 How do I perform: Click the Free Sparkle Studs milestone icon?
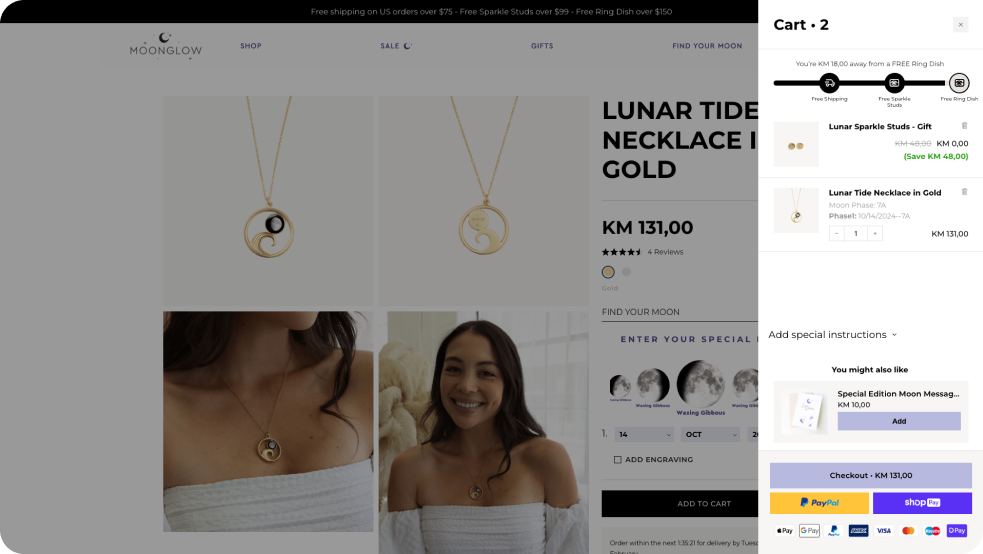coord(894,83)
